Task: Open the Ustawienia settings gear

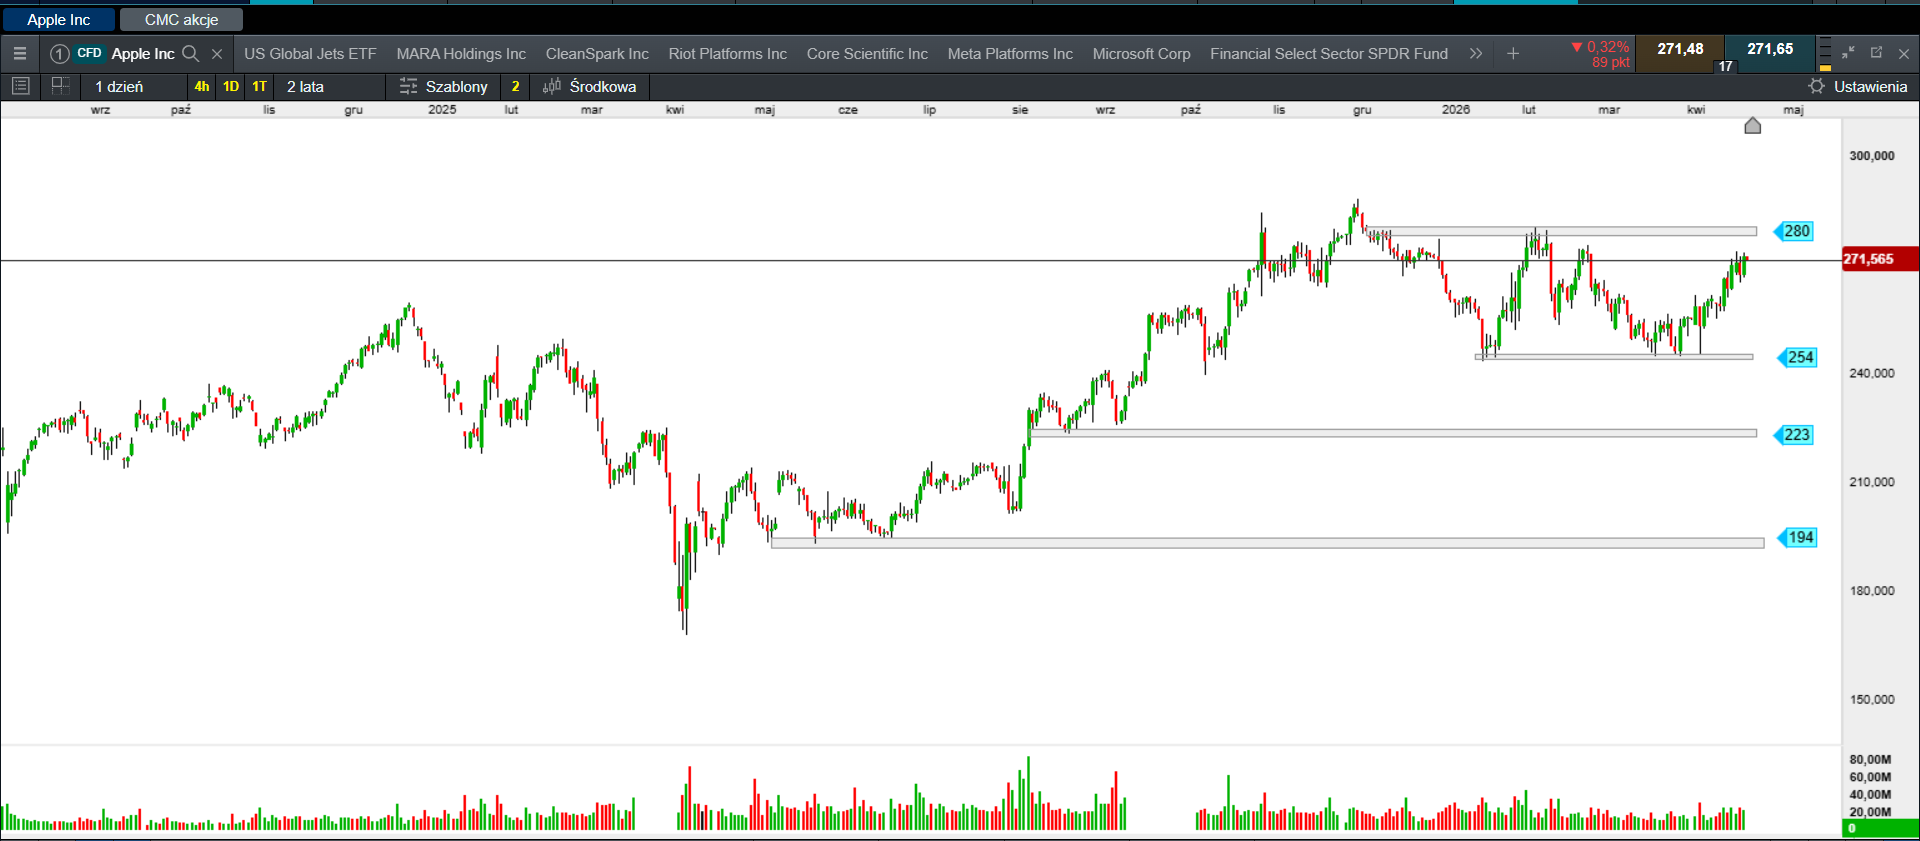Action: (1817, 87)
